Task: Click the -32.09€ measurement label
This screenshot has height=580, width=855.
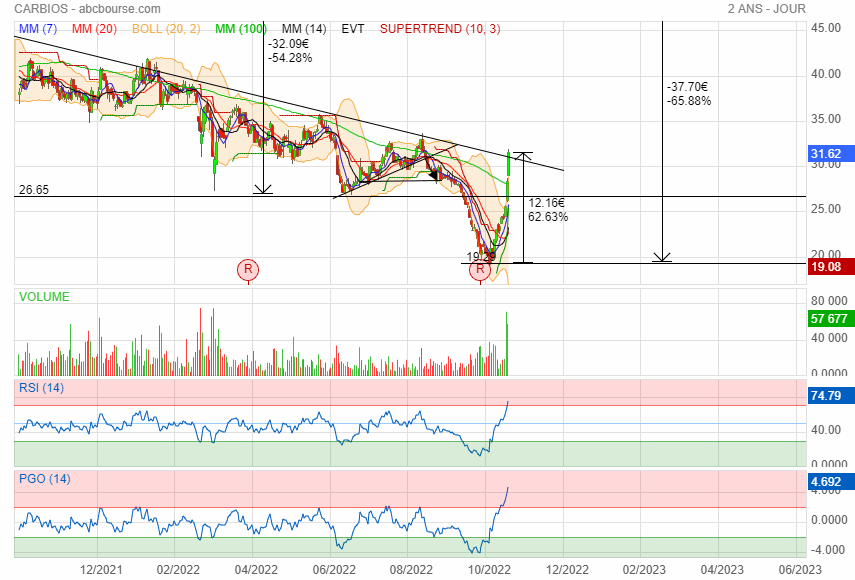Action: point(288,44)
